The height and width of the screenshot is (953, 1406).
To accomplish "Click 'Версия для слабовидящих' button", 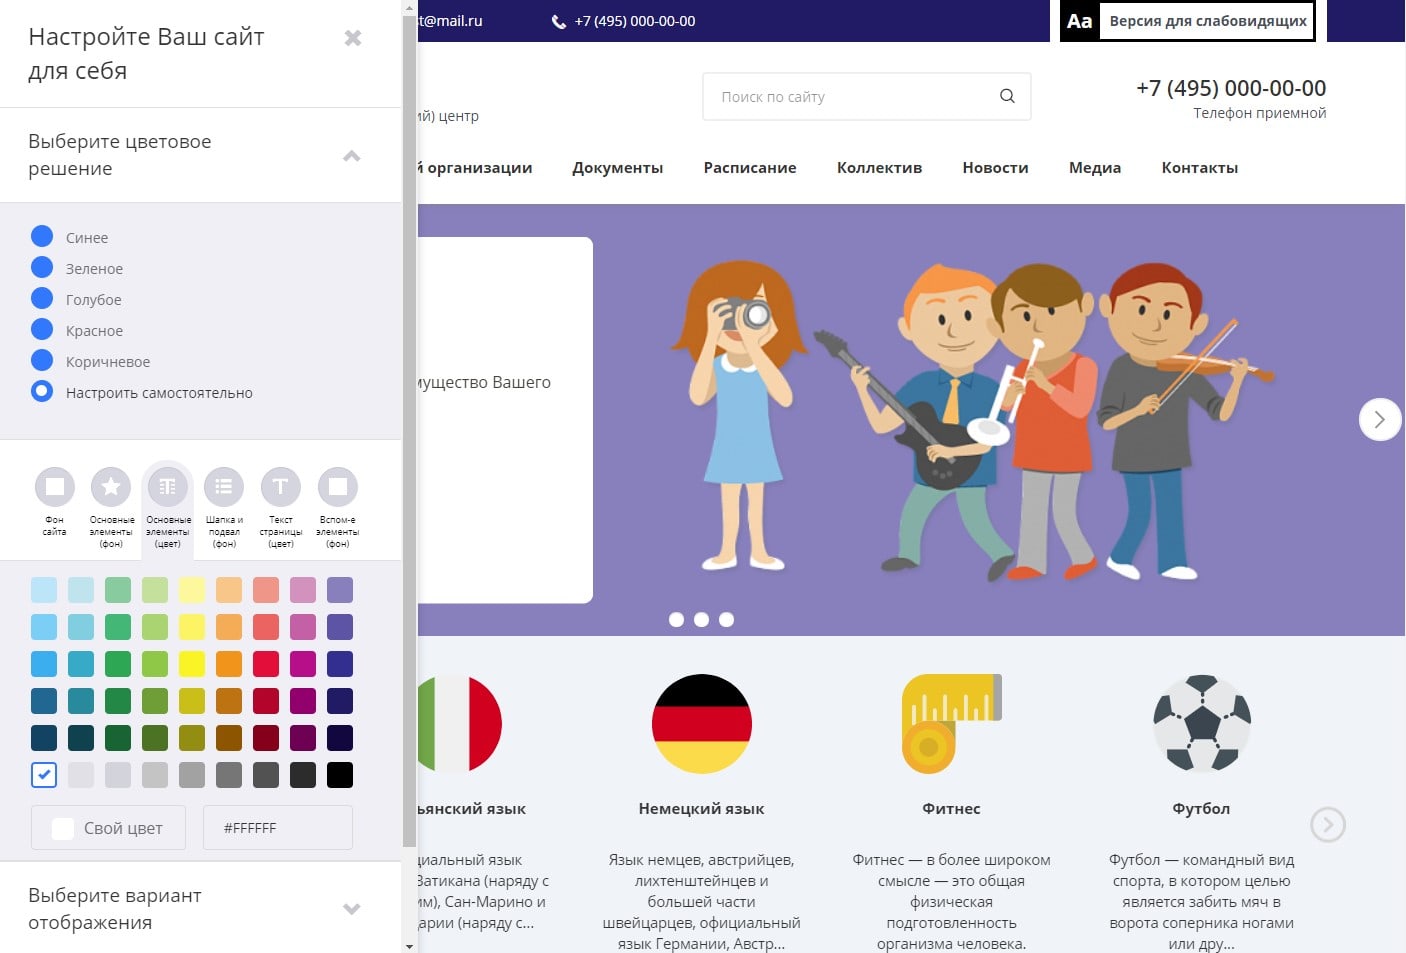I will tap(1187, 21).
